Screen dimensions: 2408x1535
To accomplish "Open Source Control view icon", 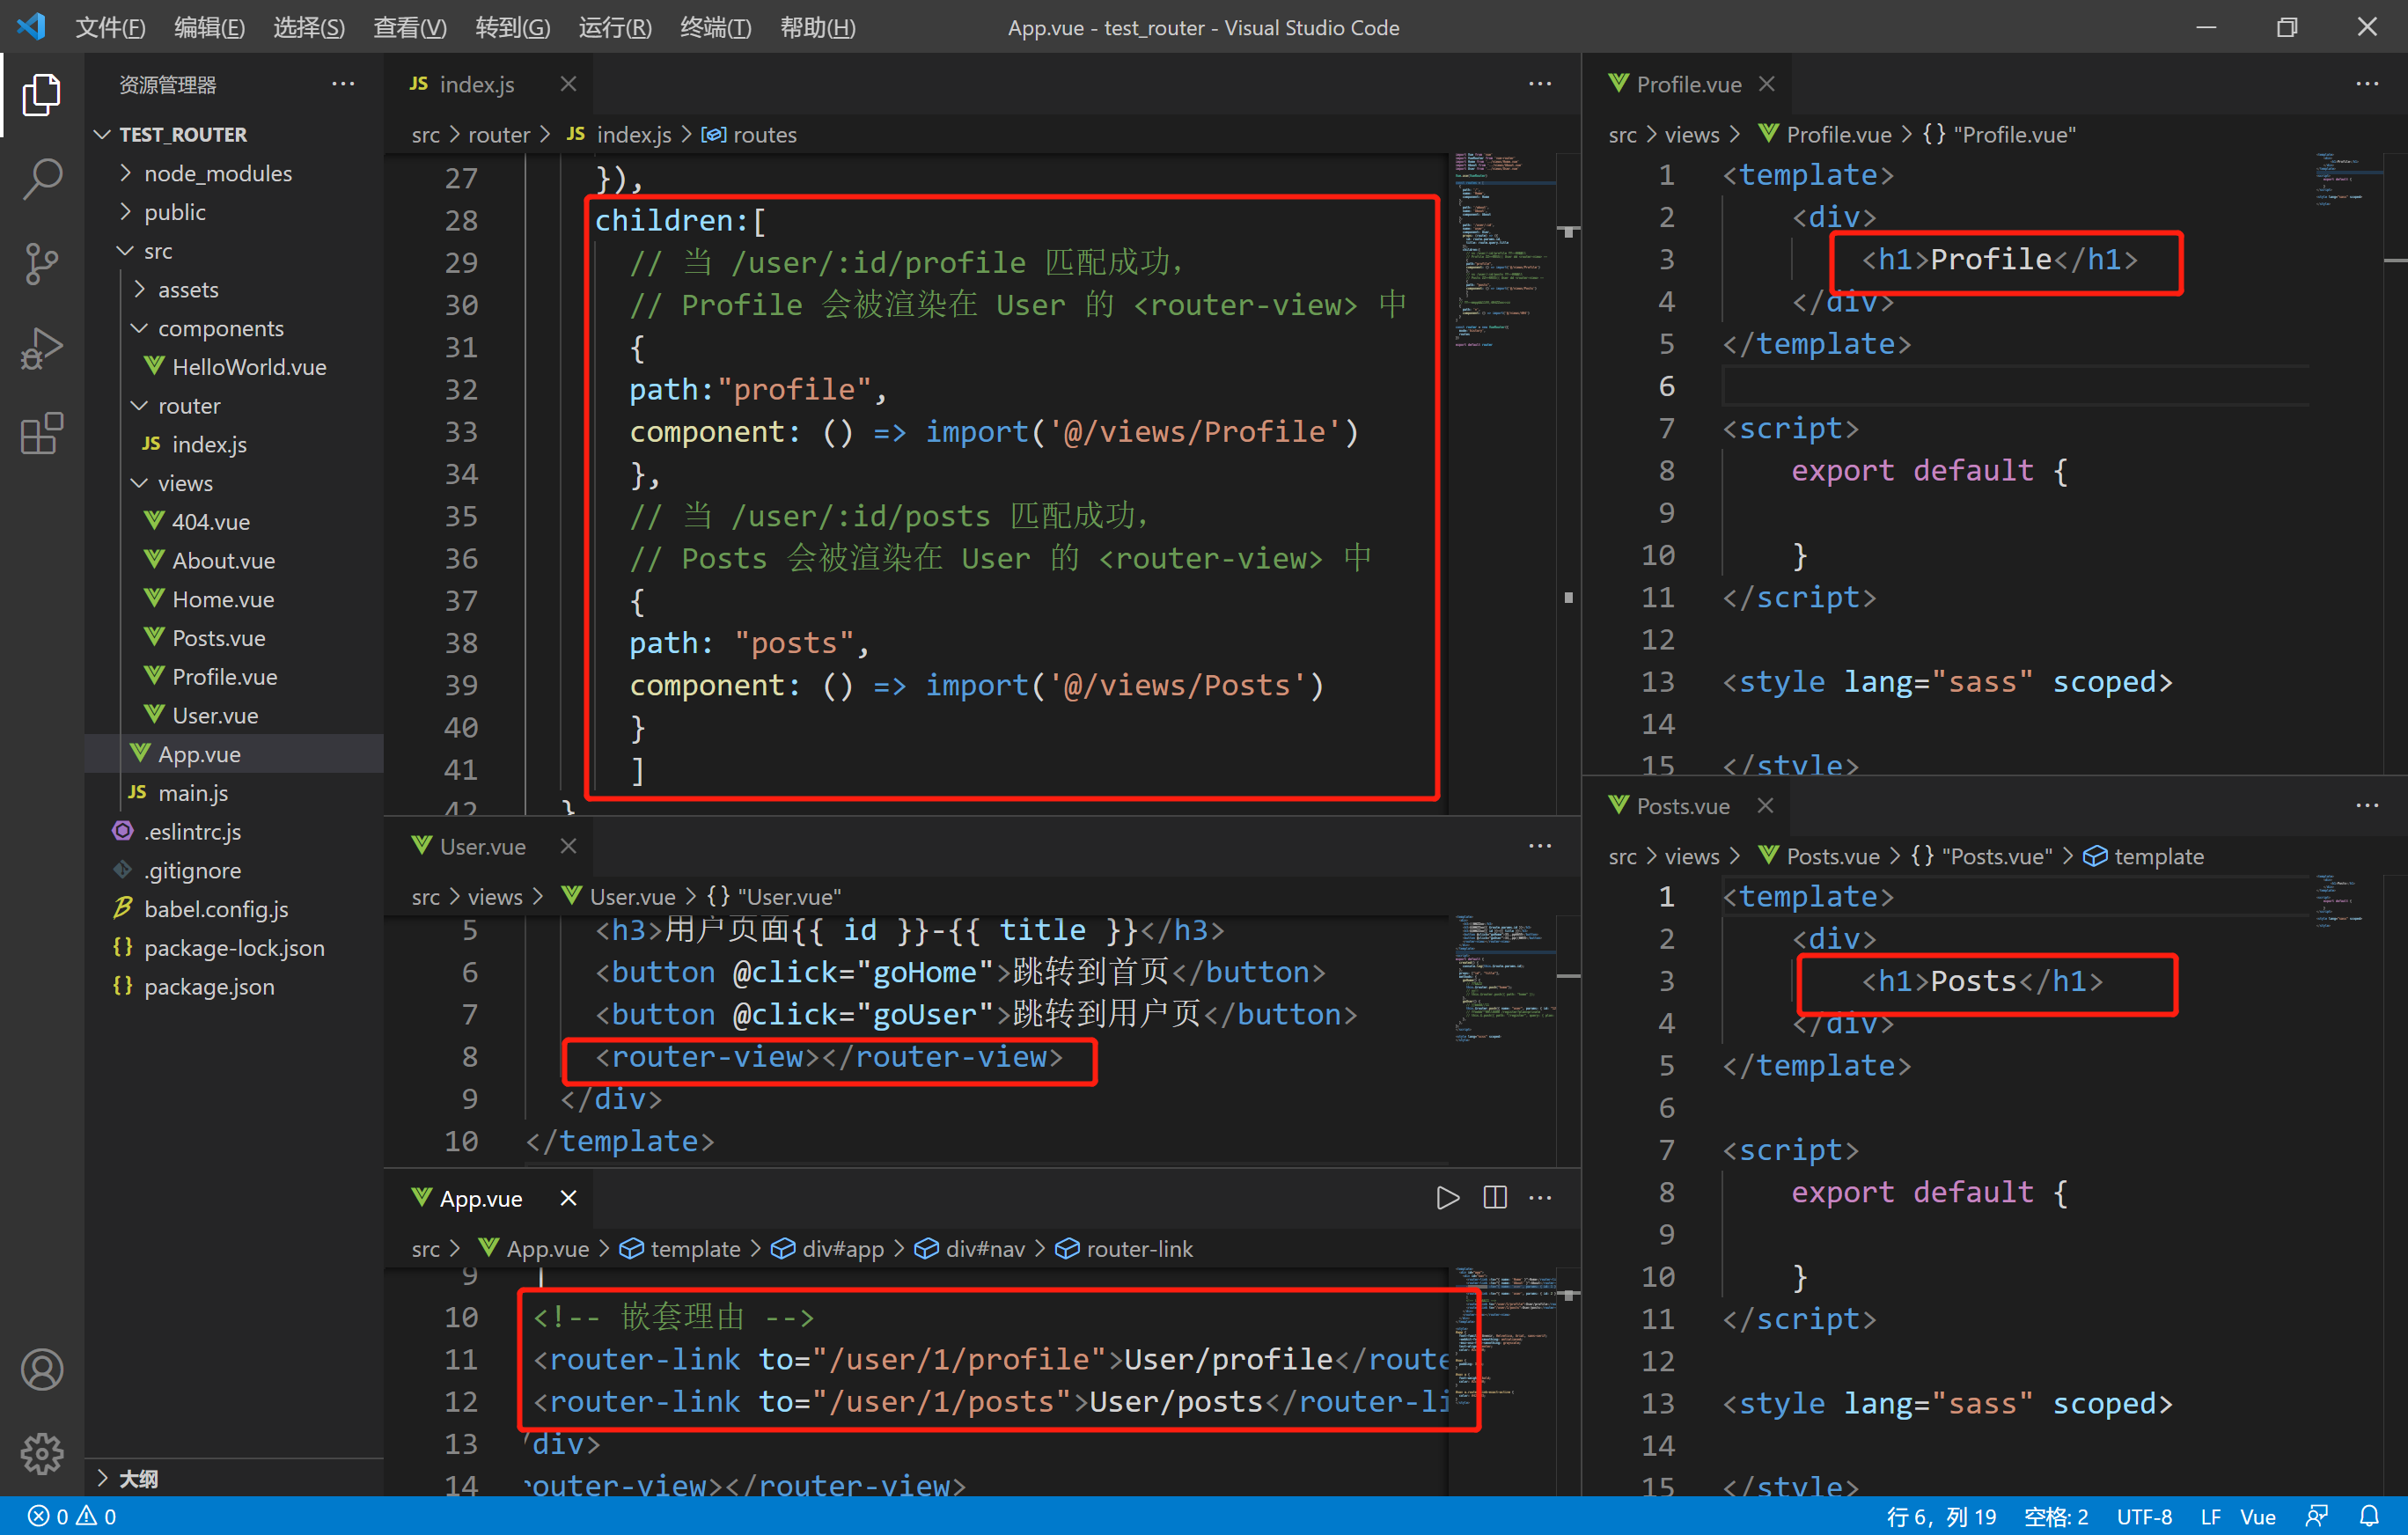I will (x=42, y=265).
